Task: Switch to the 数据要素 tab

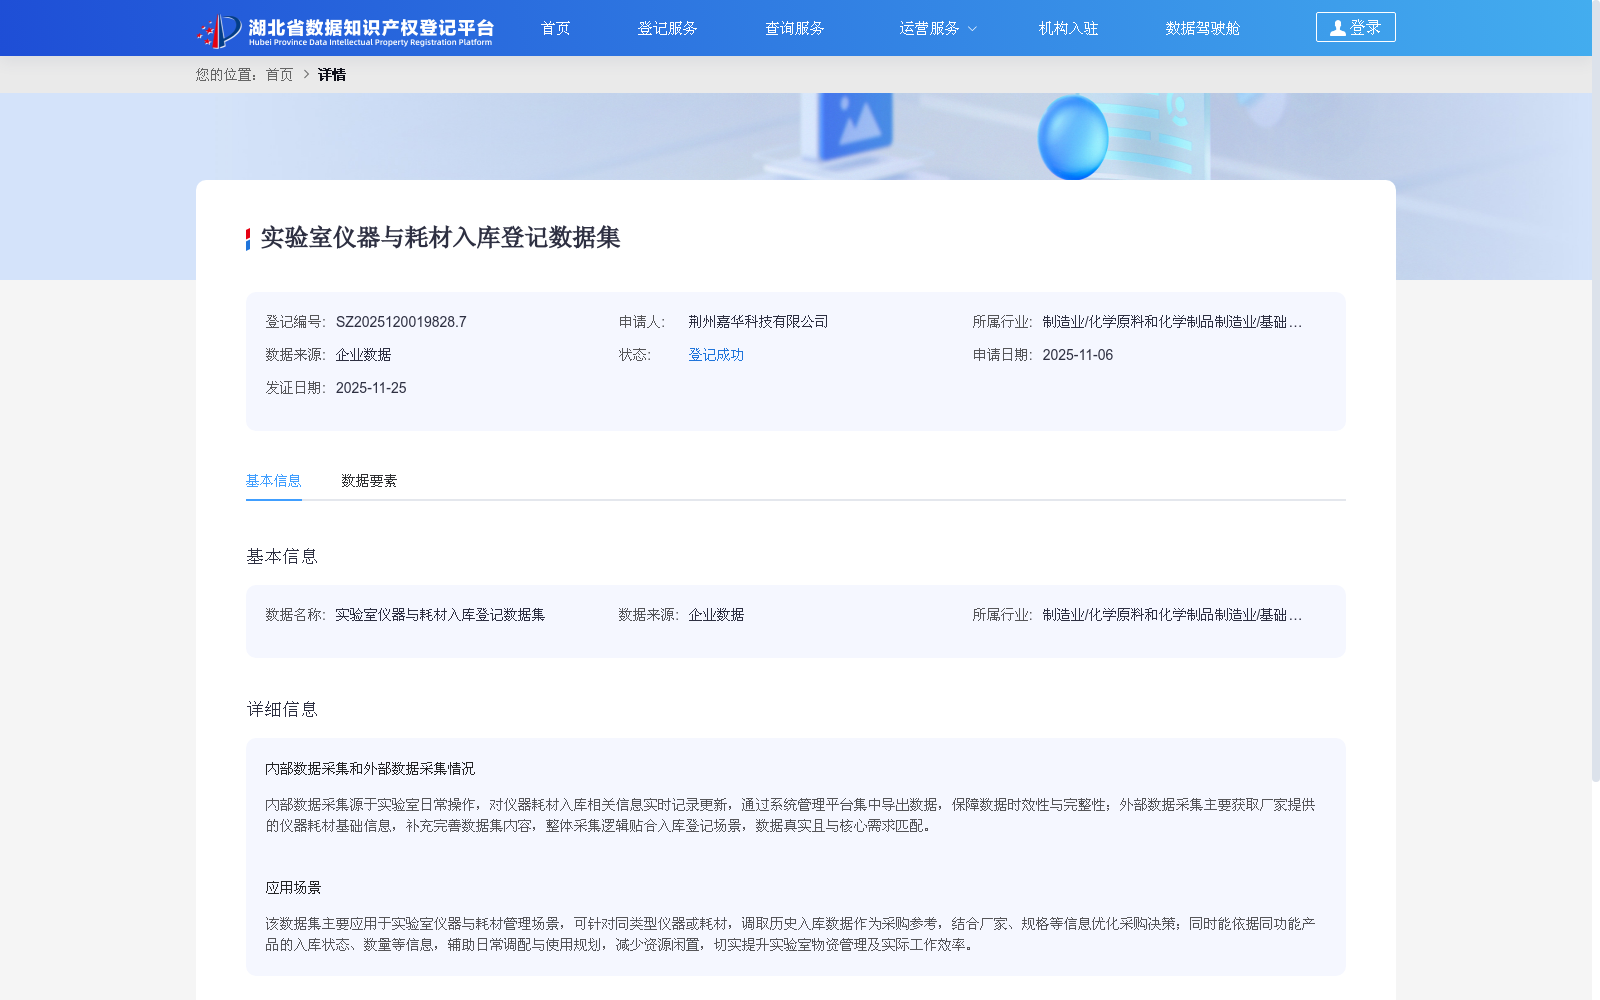Action: (369, 481)
